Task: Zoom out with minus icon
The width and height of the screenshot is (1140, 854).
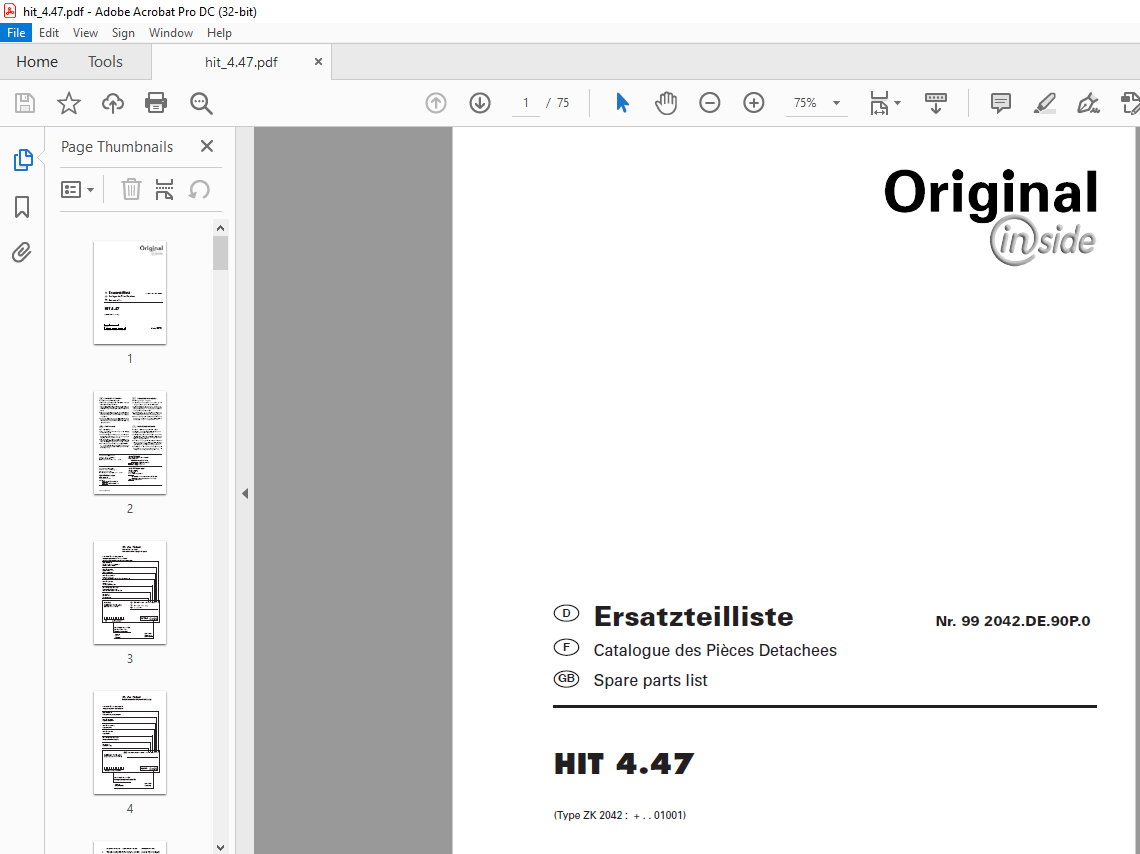Action: (x=710, y=103)
